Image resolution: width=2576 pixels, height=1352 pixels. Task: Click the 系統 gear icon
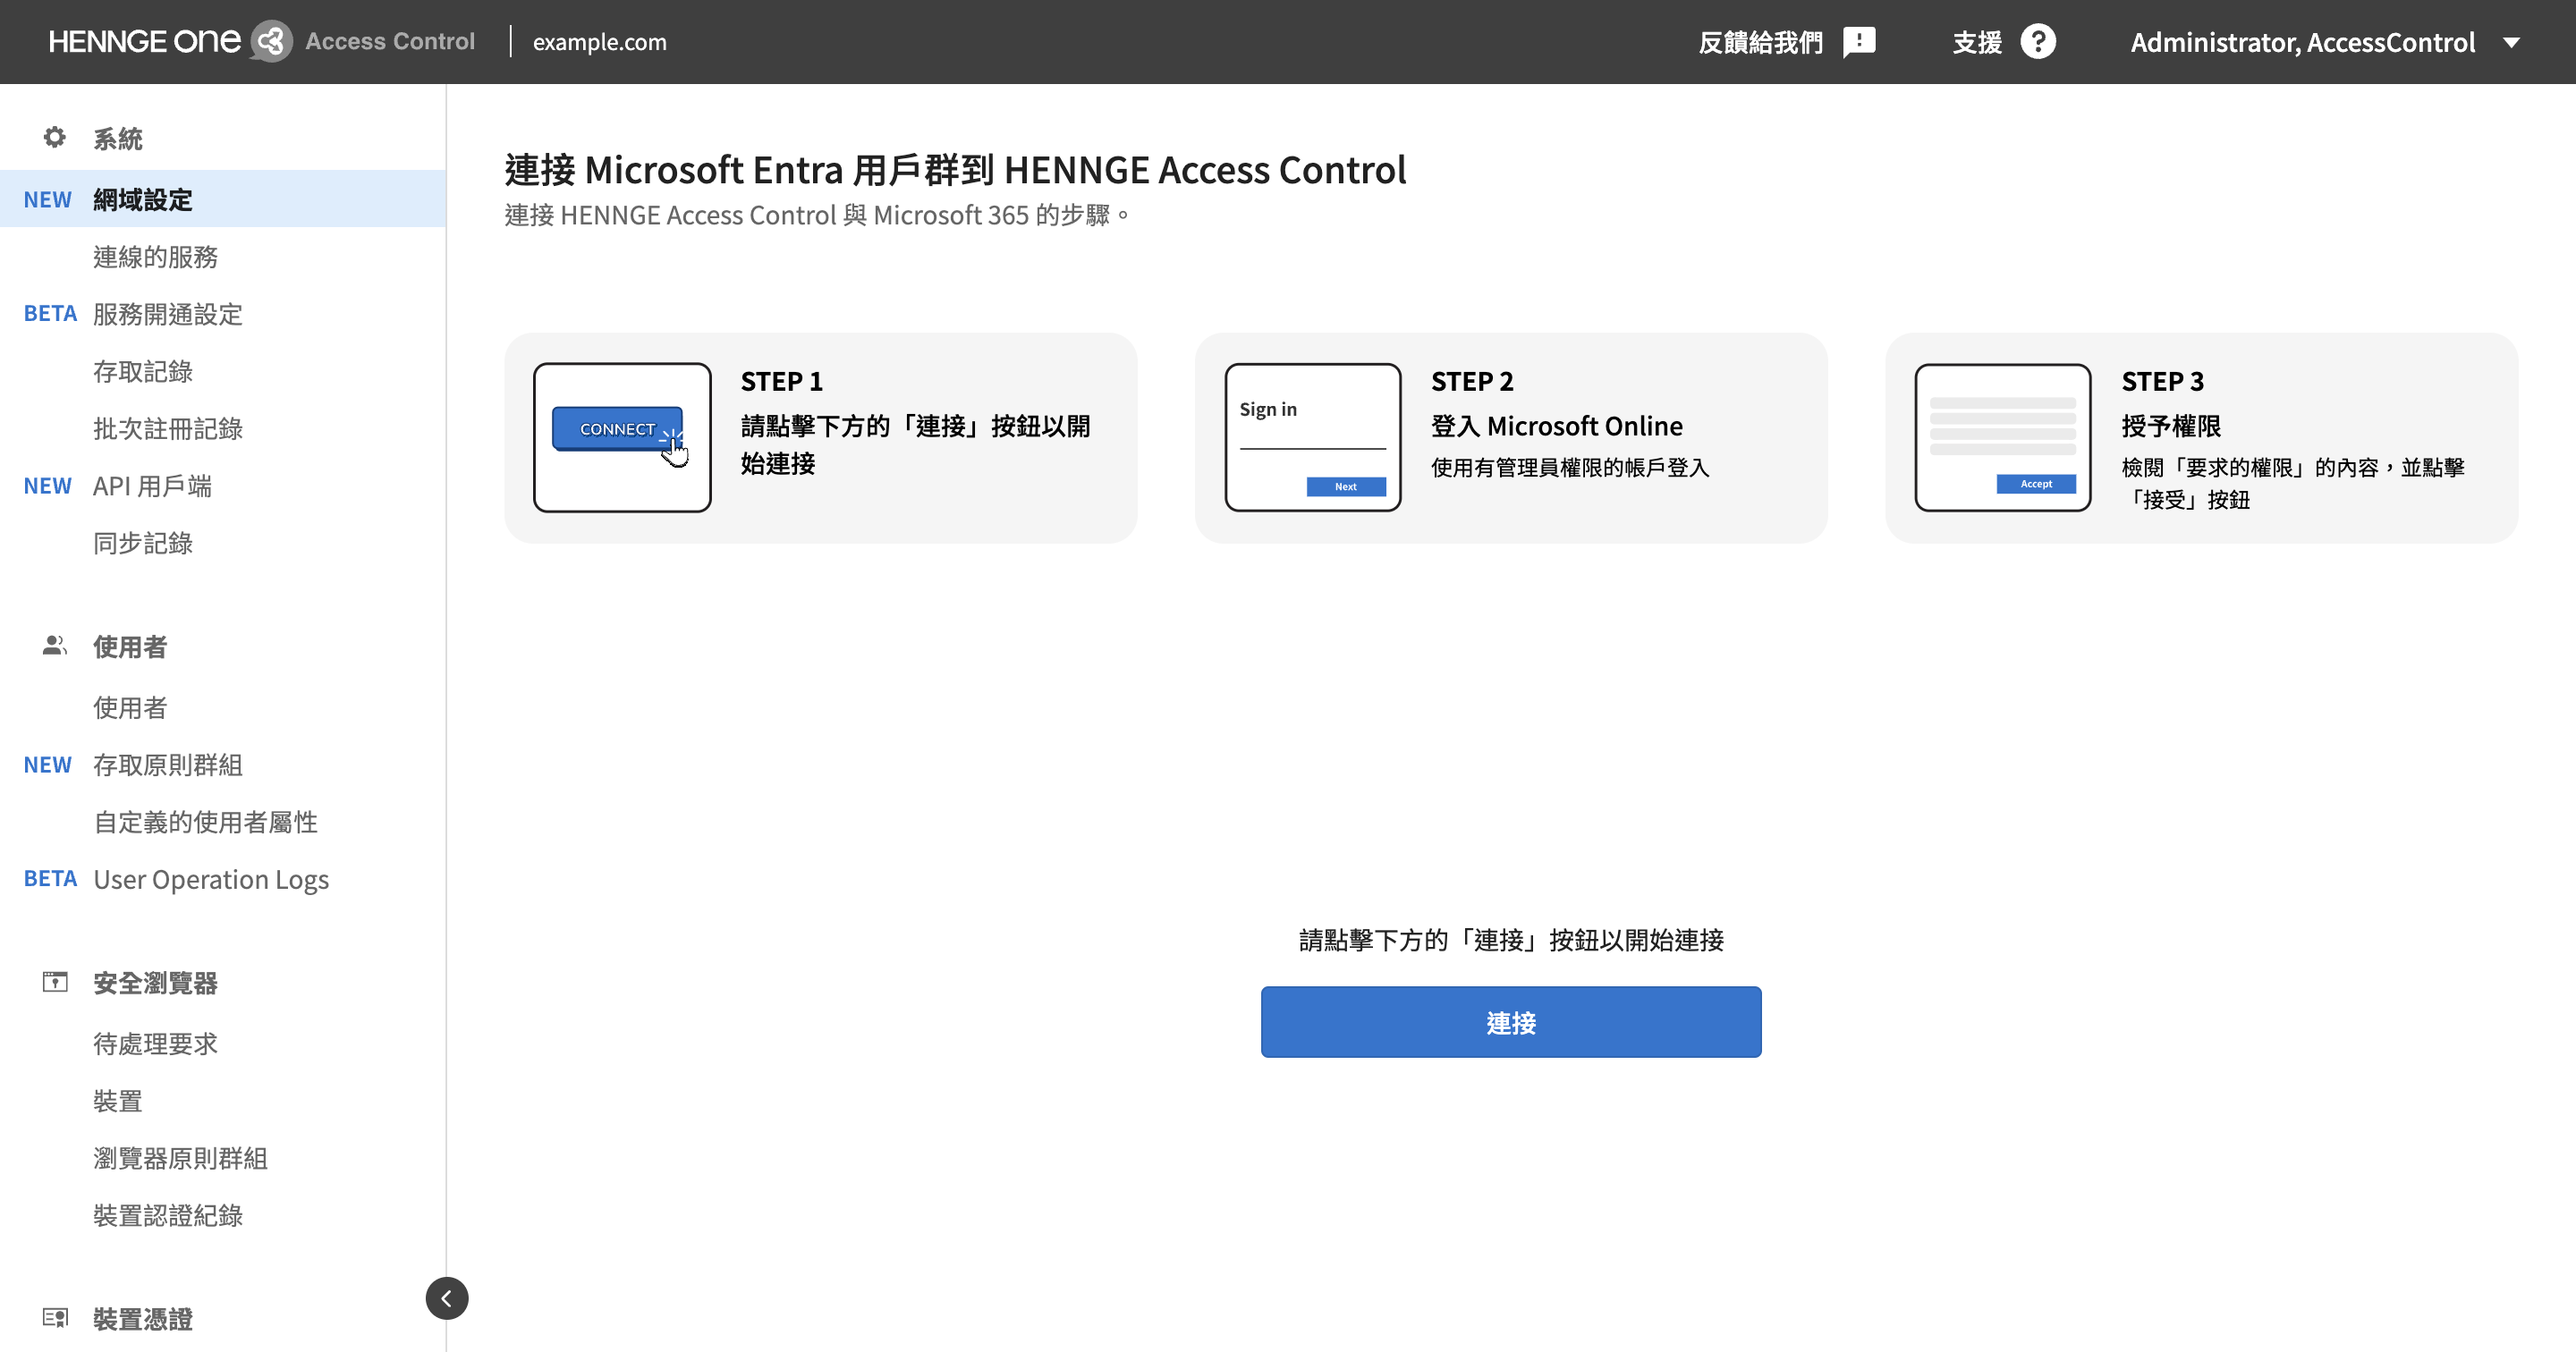coord(55,137)
